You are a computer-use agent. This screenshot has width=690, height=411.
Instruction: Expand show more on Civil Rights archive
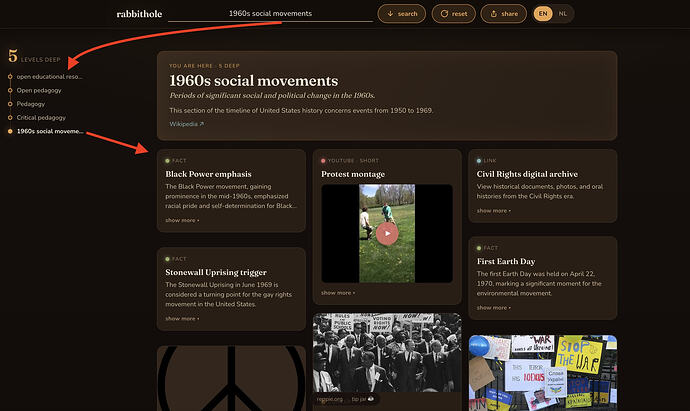(x=494, y=211)
